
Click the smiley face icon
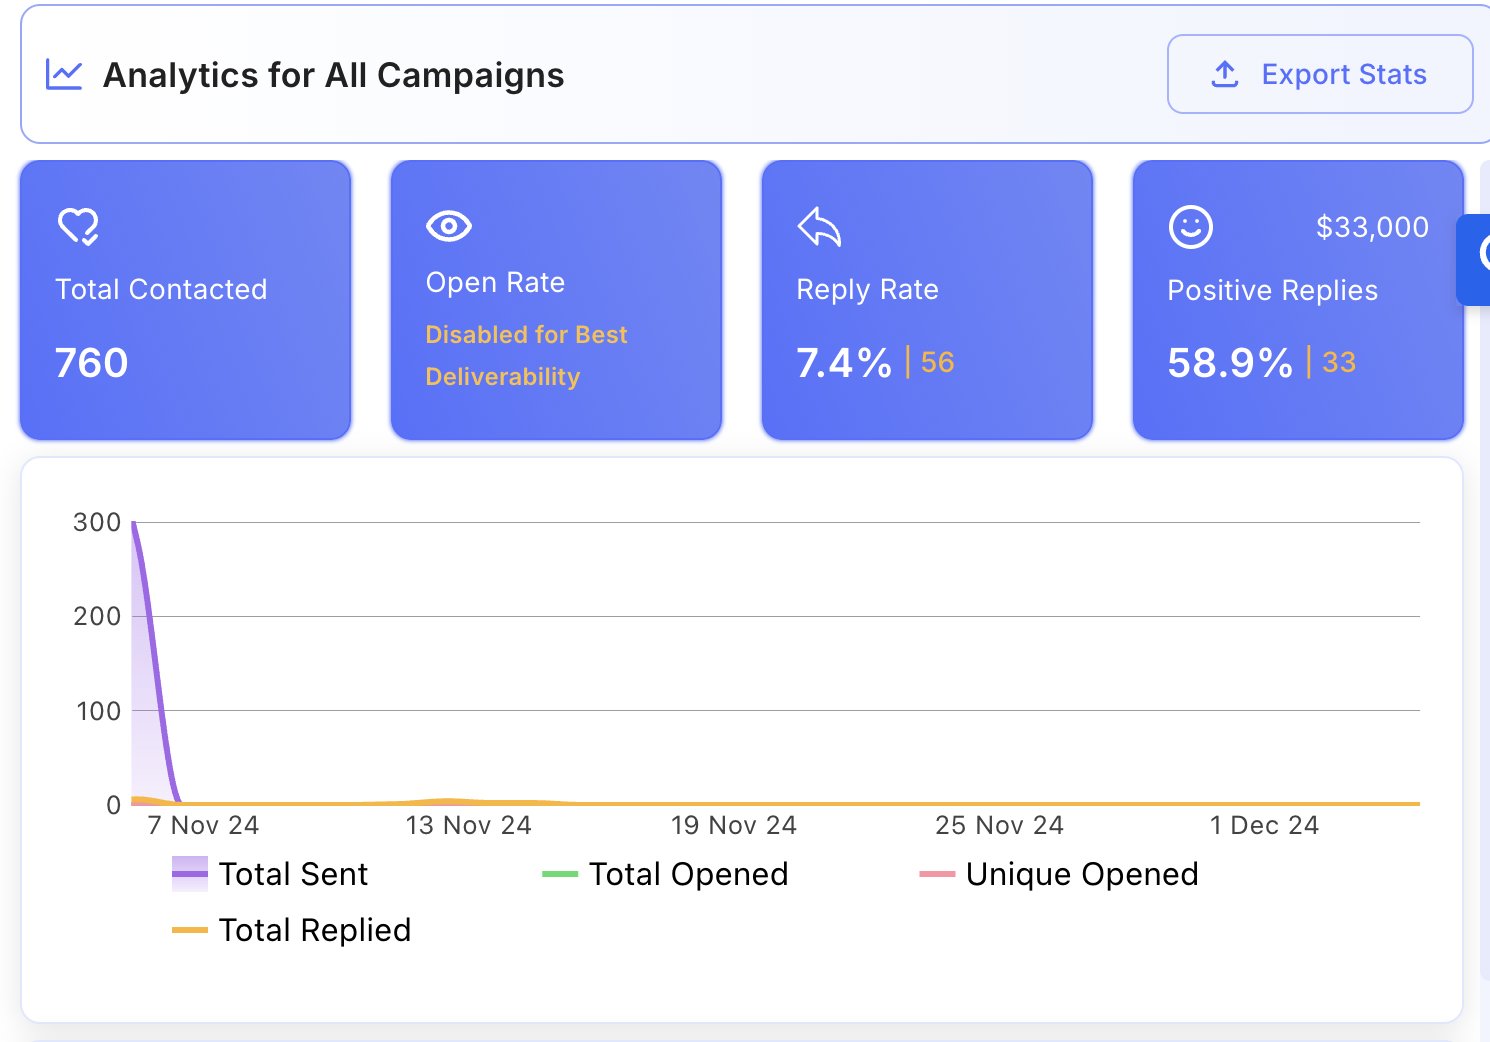(1190, 227)
